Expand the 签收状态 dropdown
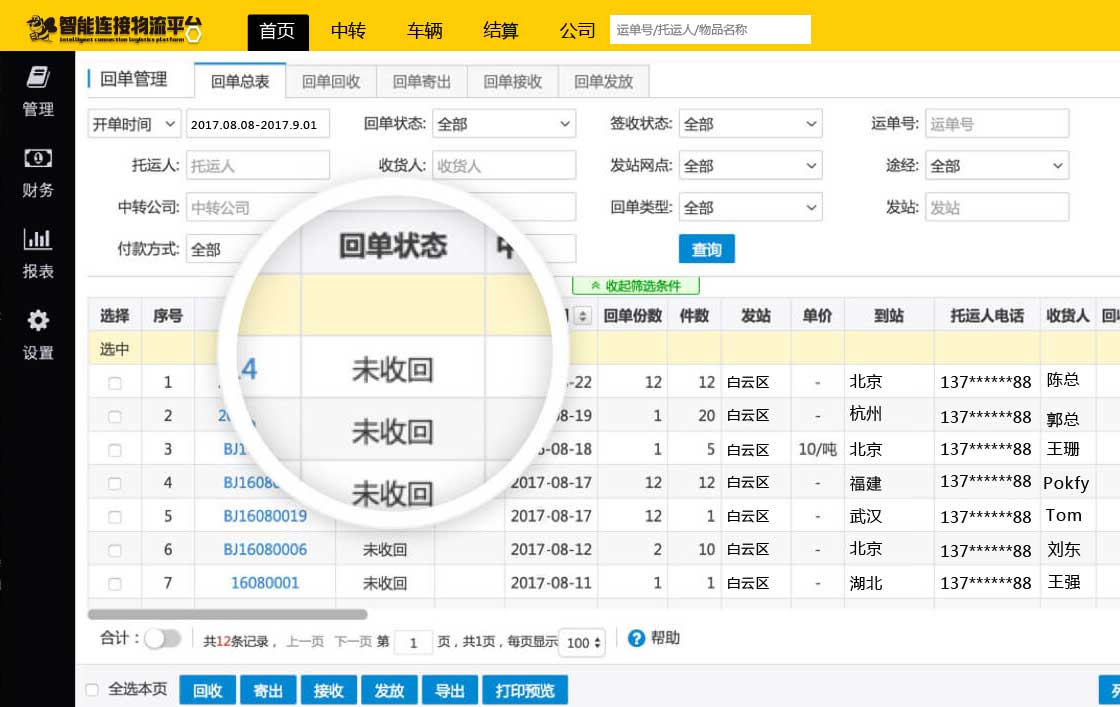 pos(750,124)
